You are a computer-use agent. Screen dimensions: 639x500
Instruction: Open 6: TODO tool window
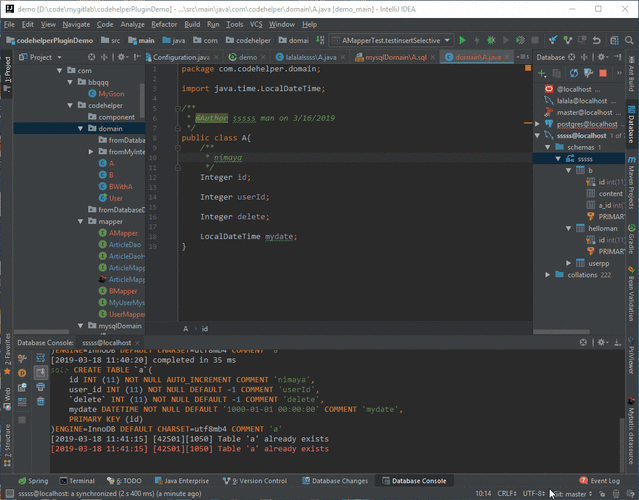[x=124, y=481]
